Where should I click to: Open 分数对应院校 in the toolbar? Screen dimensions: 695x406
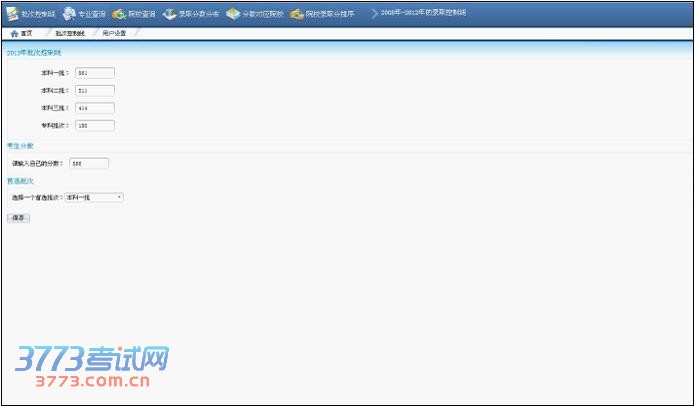(233, 14)
